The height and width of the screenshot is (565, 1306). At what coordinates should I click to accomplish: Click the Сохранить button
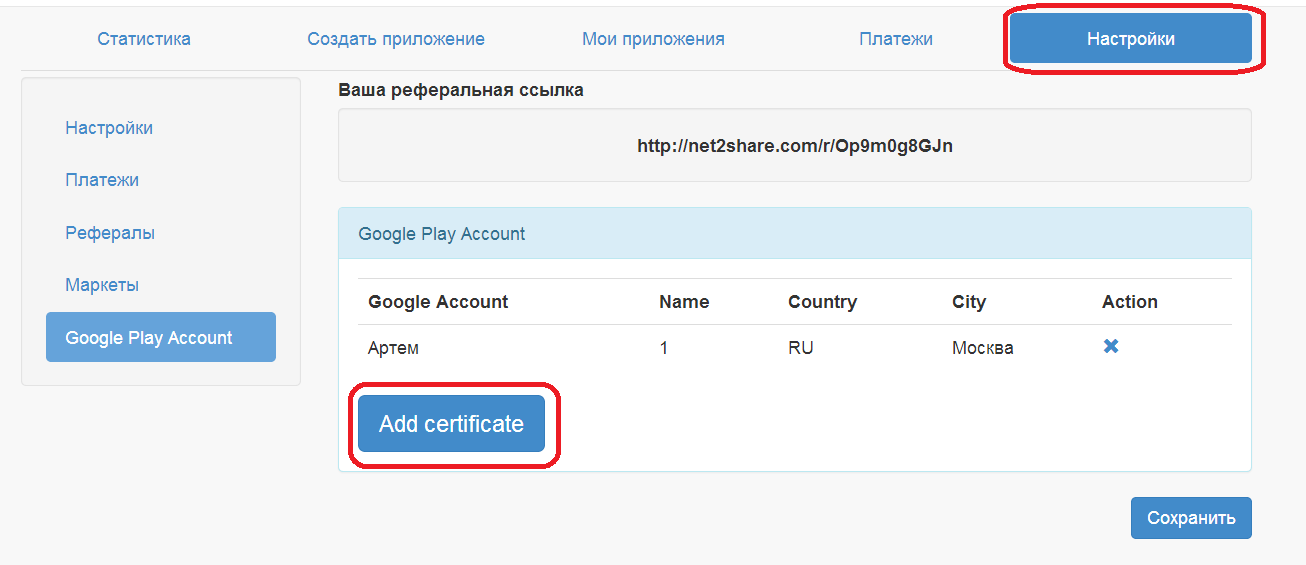click(1191, 518)
